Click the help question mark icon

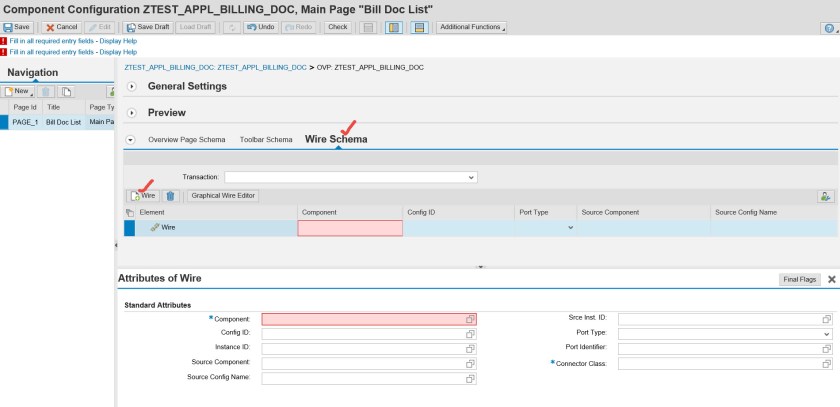click(829, 28)
